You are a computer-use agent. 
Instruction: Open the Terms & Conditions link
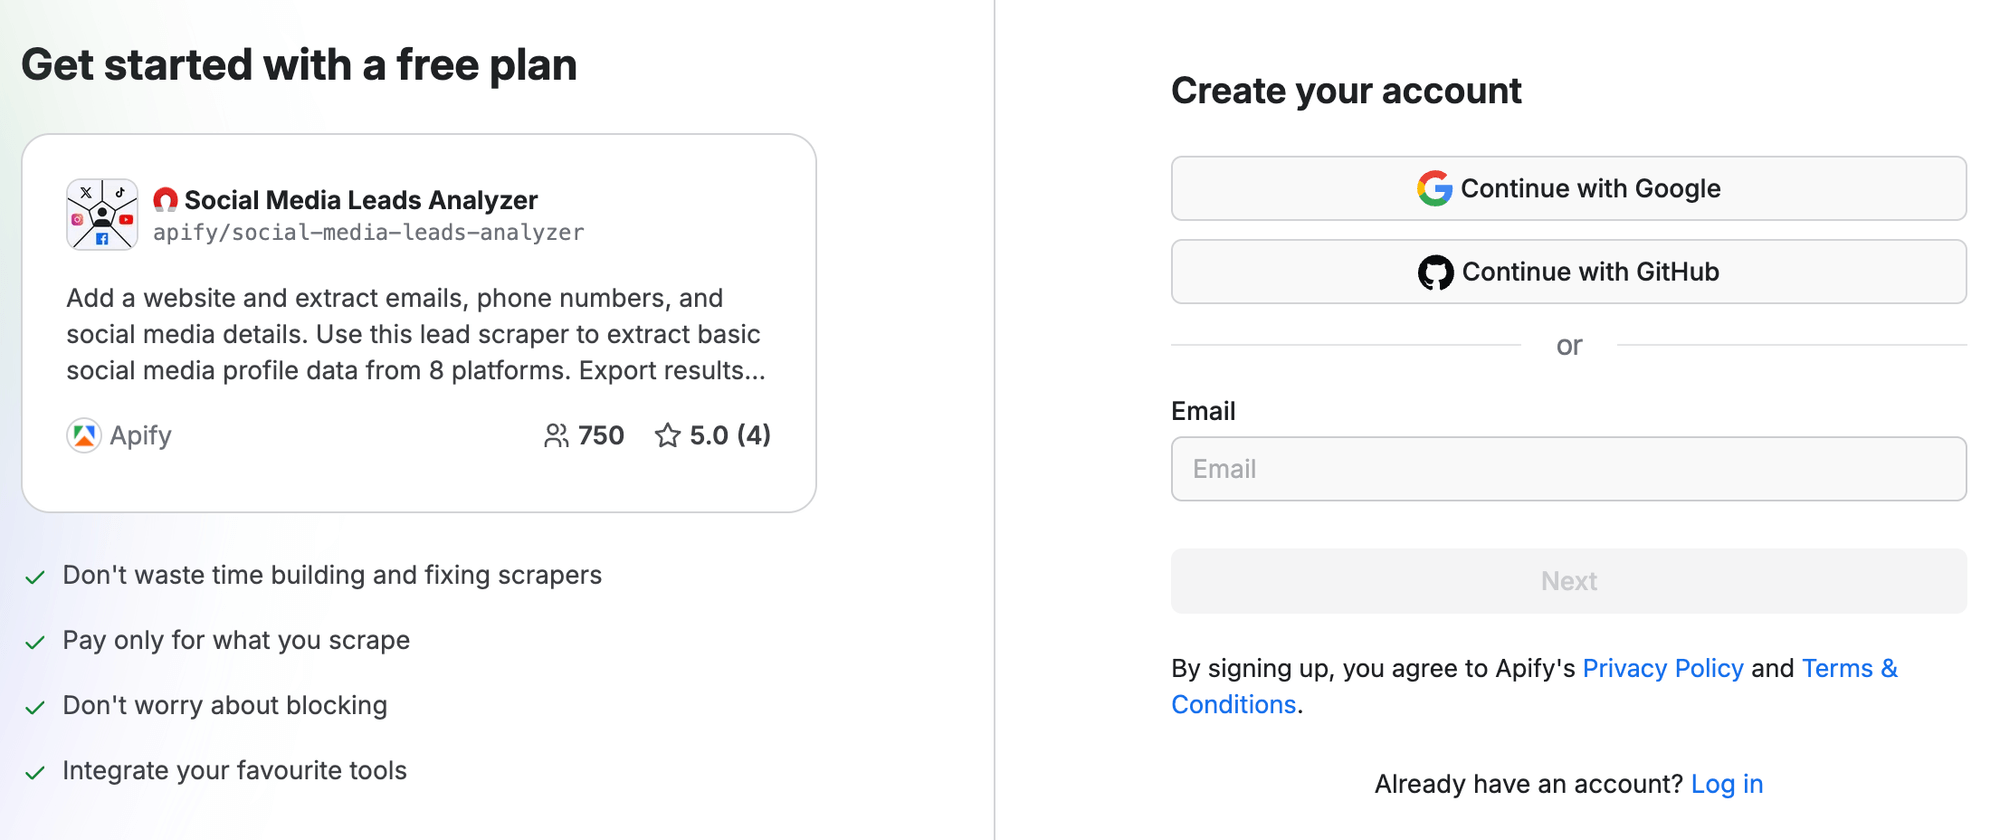click(x=1848, y=668)
